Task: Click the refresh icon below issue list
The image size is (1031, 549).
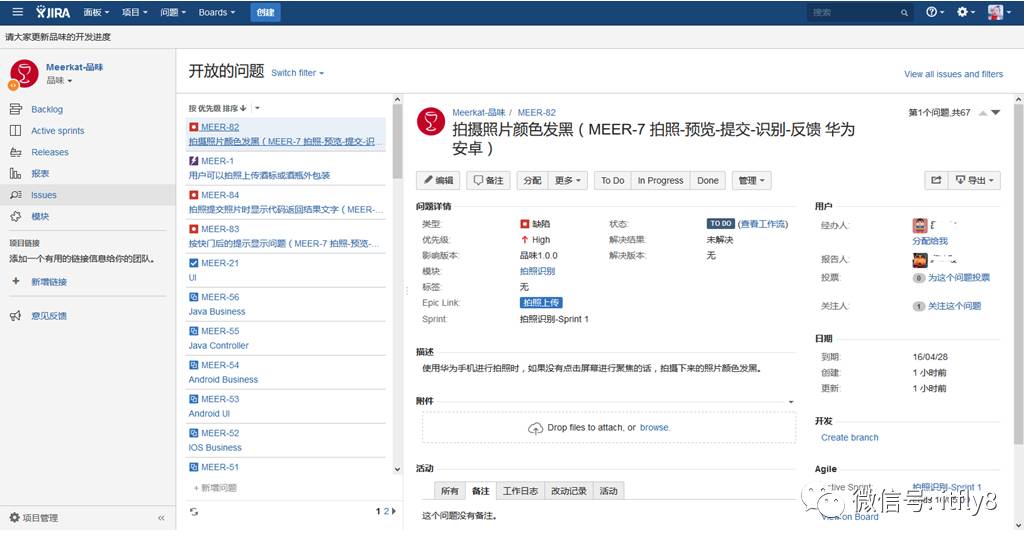Action: click(194, 512)
